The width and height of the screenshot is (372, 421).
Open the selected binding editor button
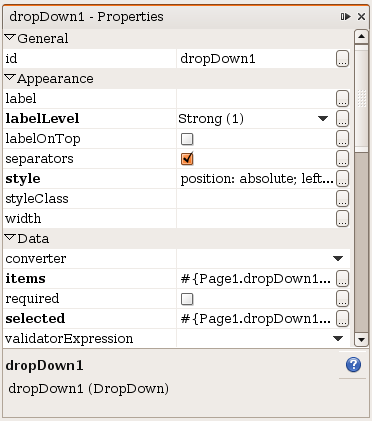click(342, 319)
